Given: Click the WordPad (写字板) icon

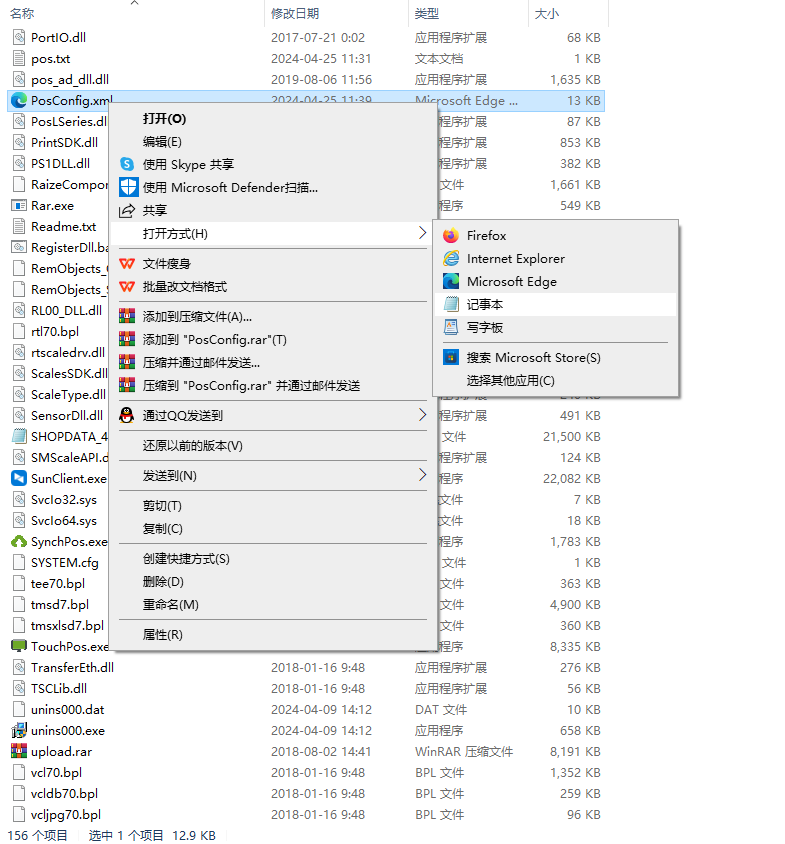Looking at the screenshot, I should click(451, 327).
